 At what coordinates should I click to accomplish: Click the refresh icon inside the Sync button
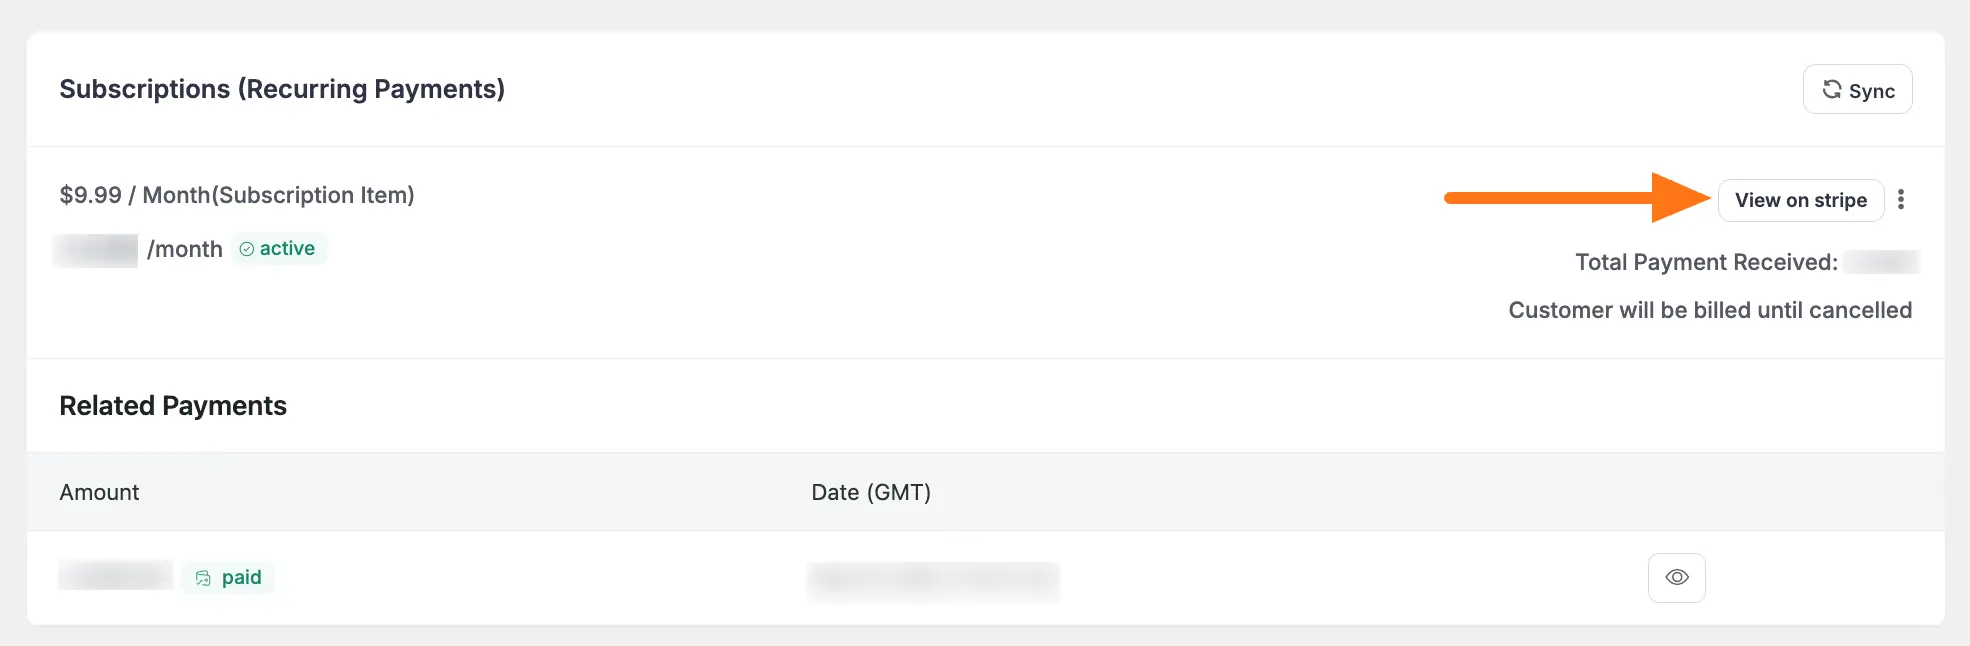tap(1833, 89)
